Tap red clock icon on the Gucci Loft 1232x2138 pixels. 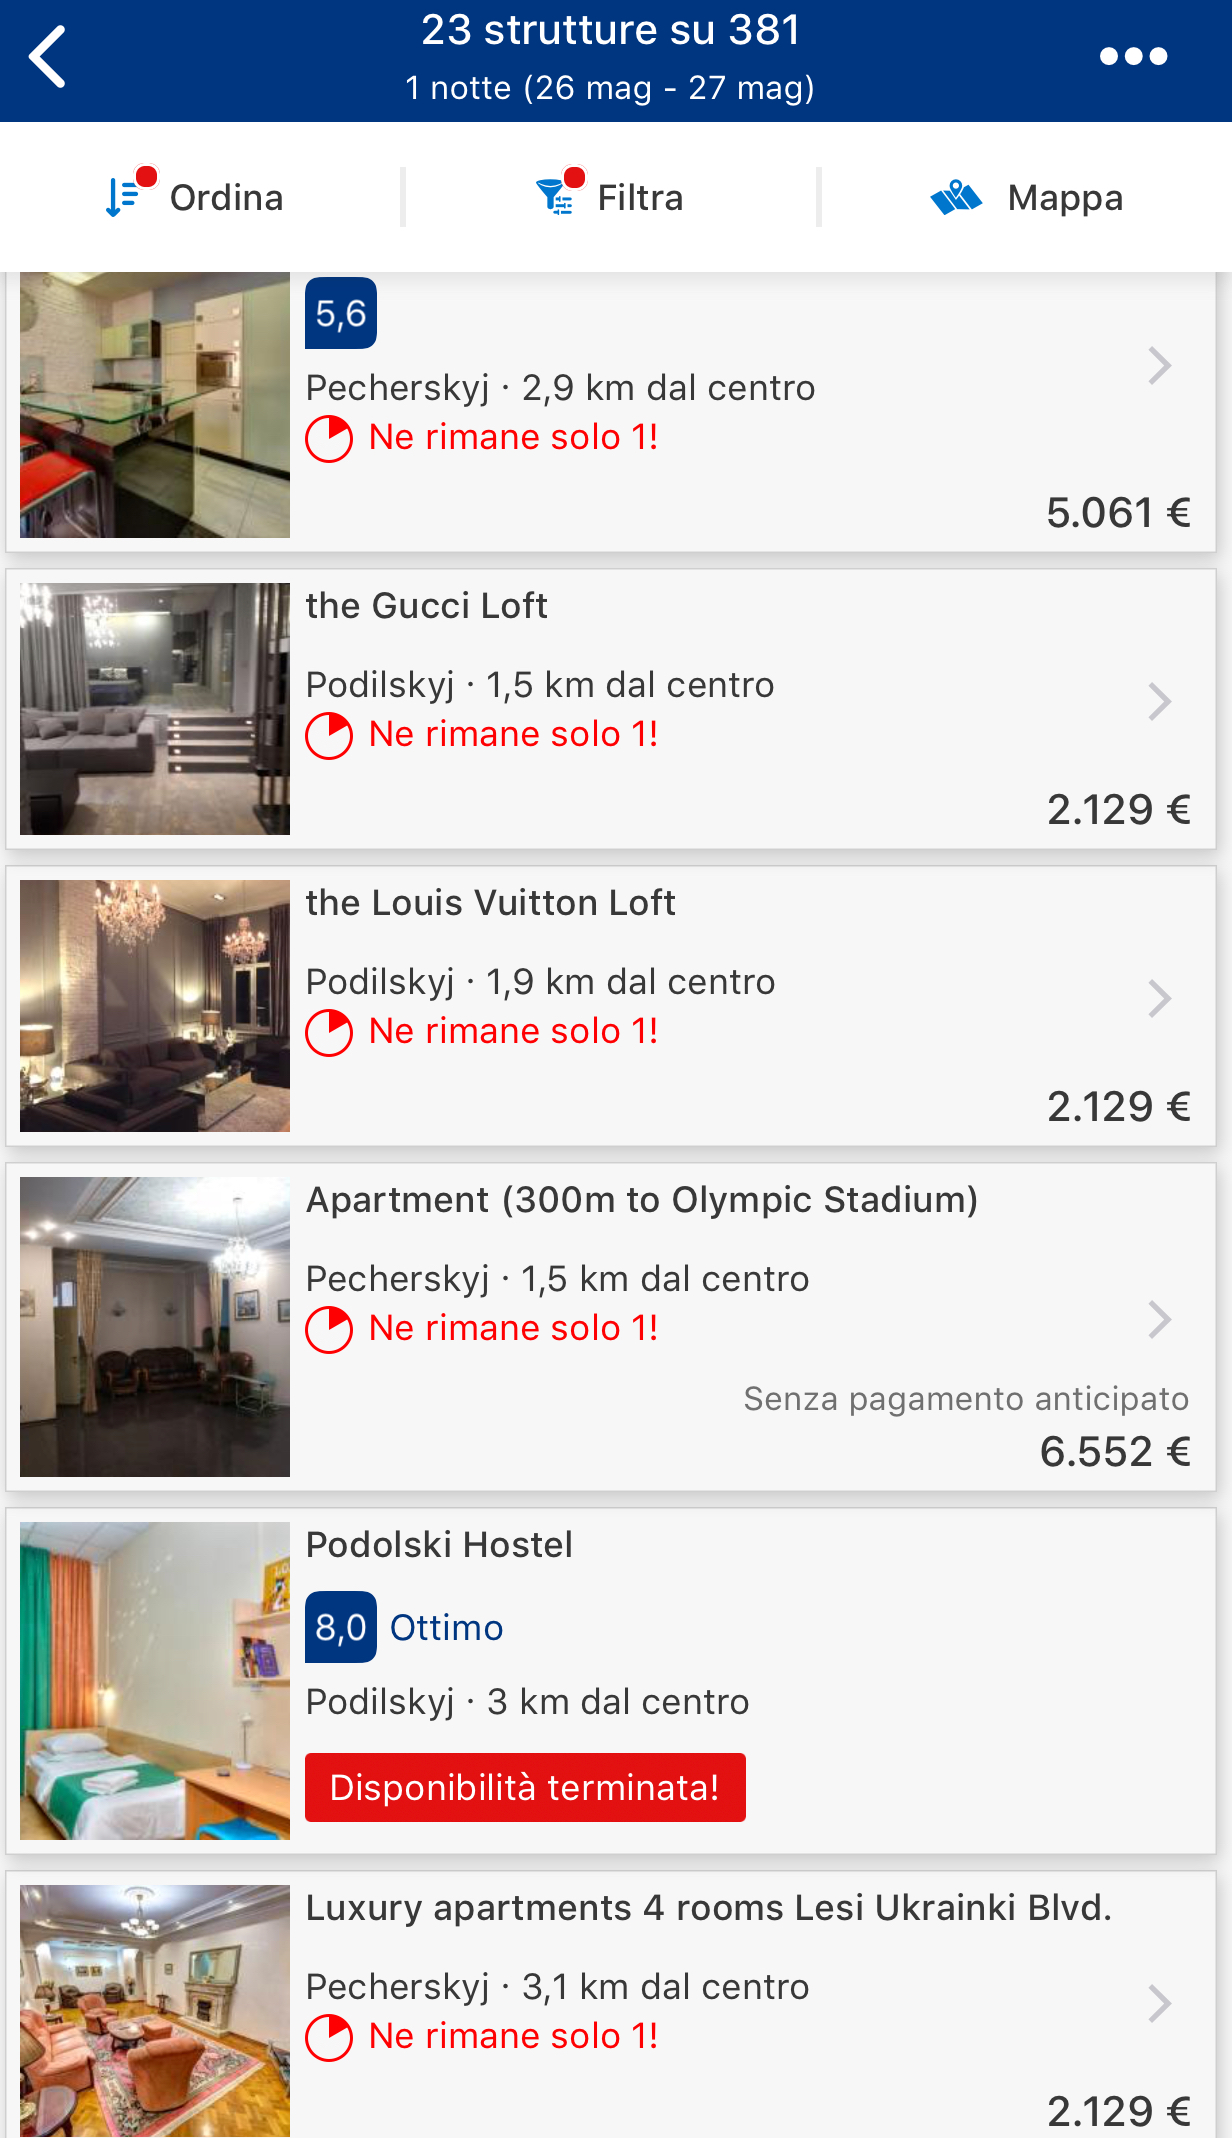(329, 736)
